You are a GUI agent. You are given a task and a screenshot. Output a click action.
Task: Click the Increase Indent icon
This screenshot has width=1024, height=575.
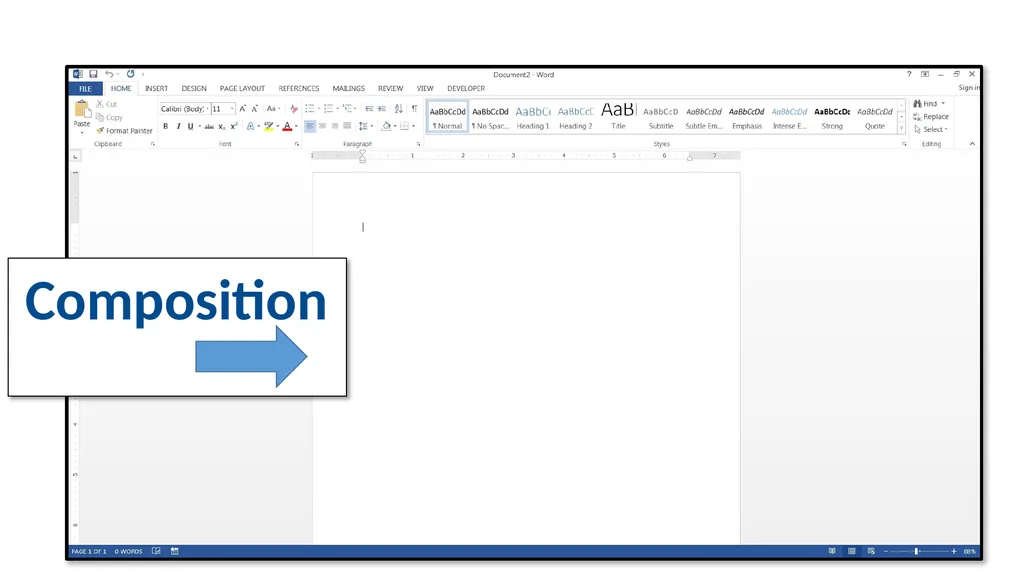coord(382,109)
